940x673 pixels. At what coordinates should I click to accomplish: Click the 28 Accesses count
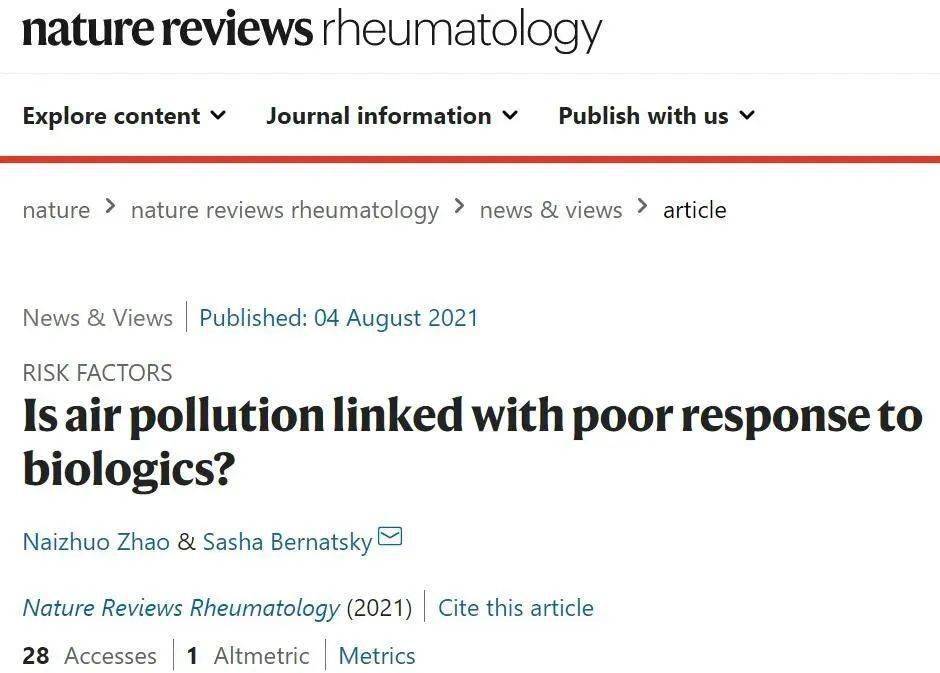[x=89, y=656]
